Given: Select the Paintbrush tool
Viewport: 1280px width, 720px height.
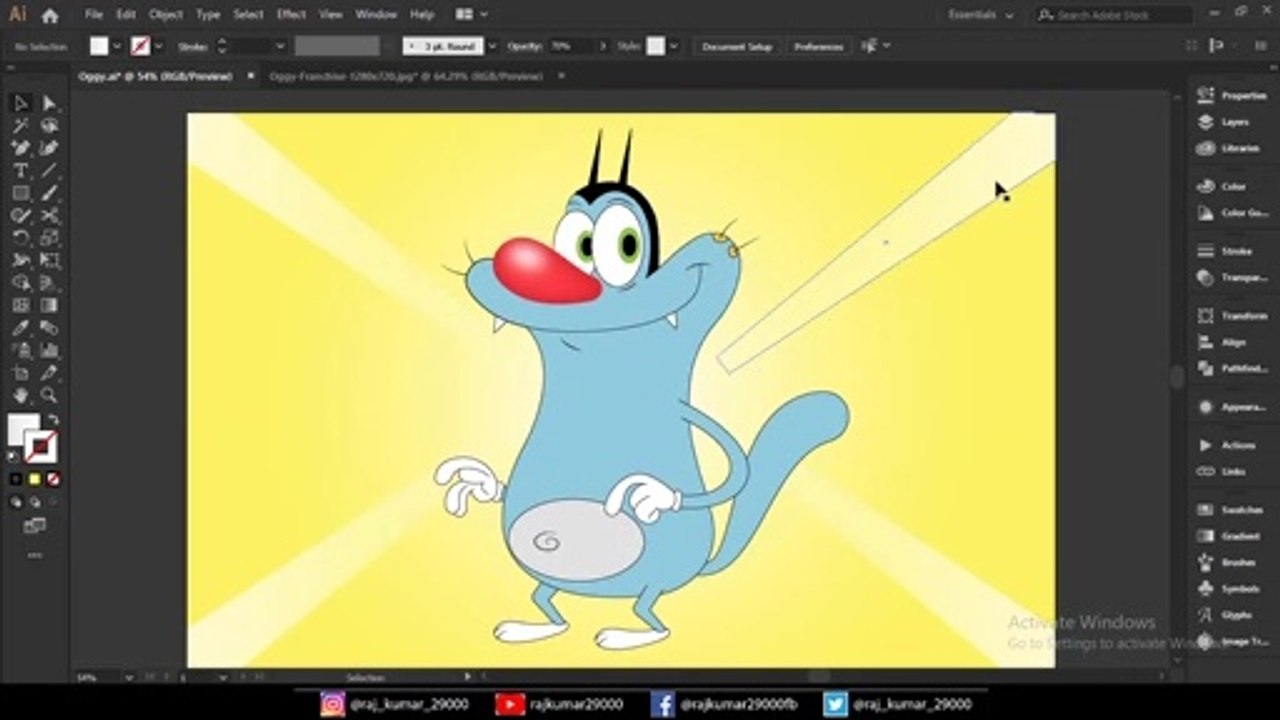Looking at the screenshot, I should point(49,193).
